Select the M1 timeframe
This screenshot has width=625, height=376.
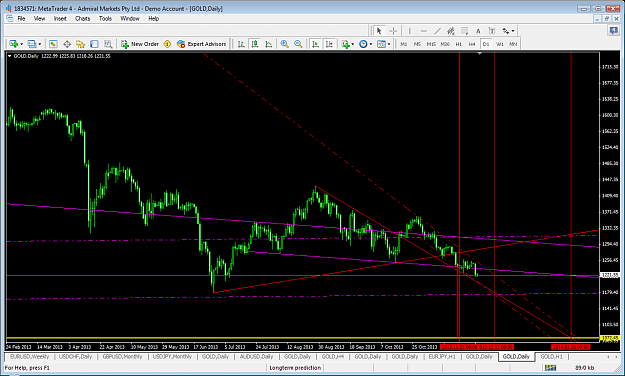click(404, 44)
